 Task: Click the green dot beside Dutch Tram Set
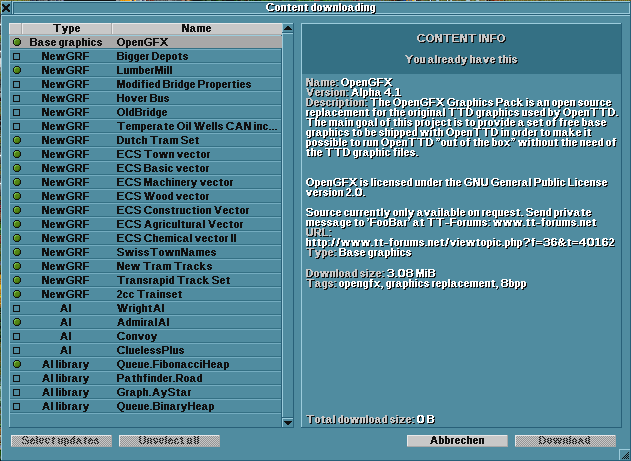[x=17, y=140]
